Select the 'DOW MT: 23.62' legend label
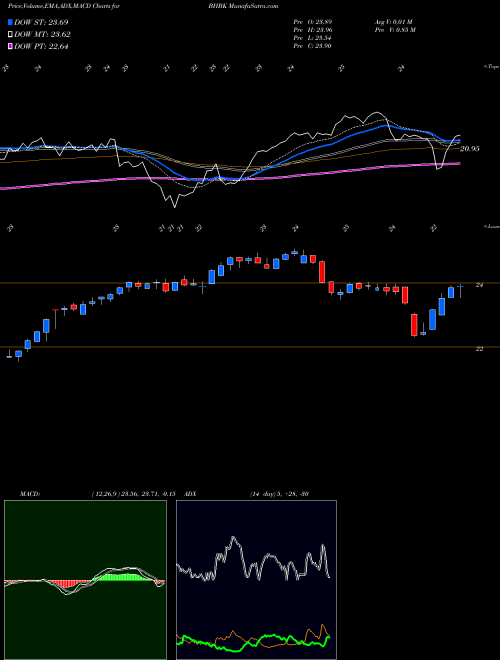 click(42, 35)
